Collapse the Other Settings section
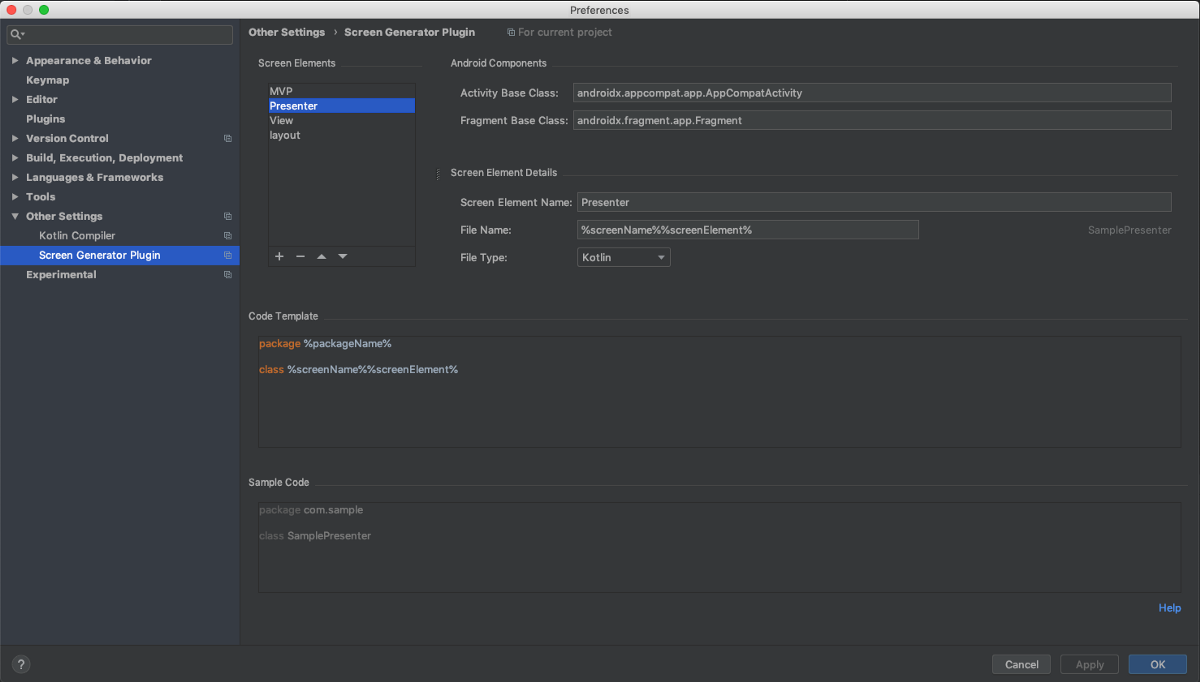 (x=15, y=216)
